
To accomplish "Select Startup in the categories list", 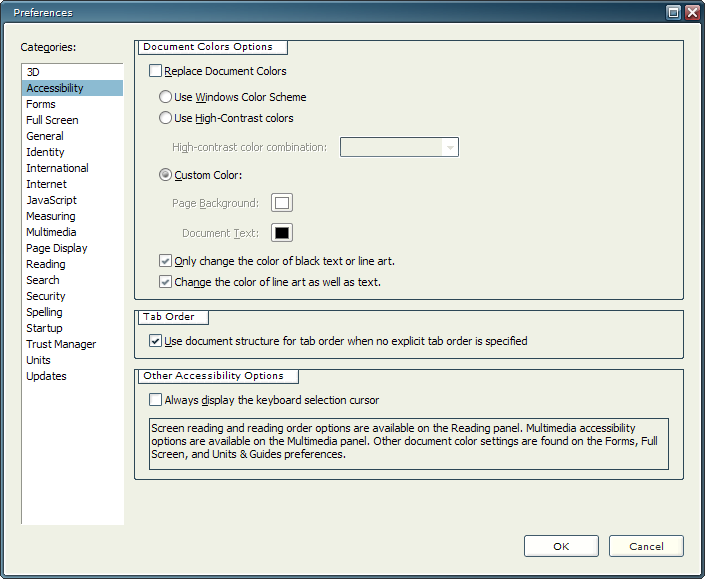I will click(x=72, y=328).
